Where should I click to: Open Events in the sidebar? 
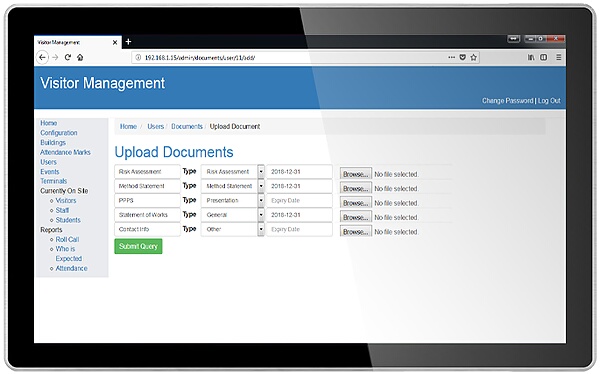(50, 171)
